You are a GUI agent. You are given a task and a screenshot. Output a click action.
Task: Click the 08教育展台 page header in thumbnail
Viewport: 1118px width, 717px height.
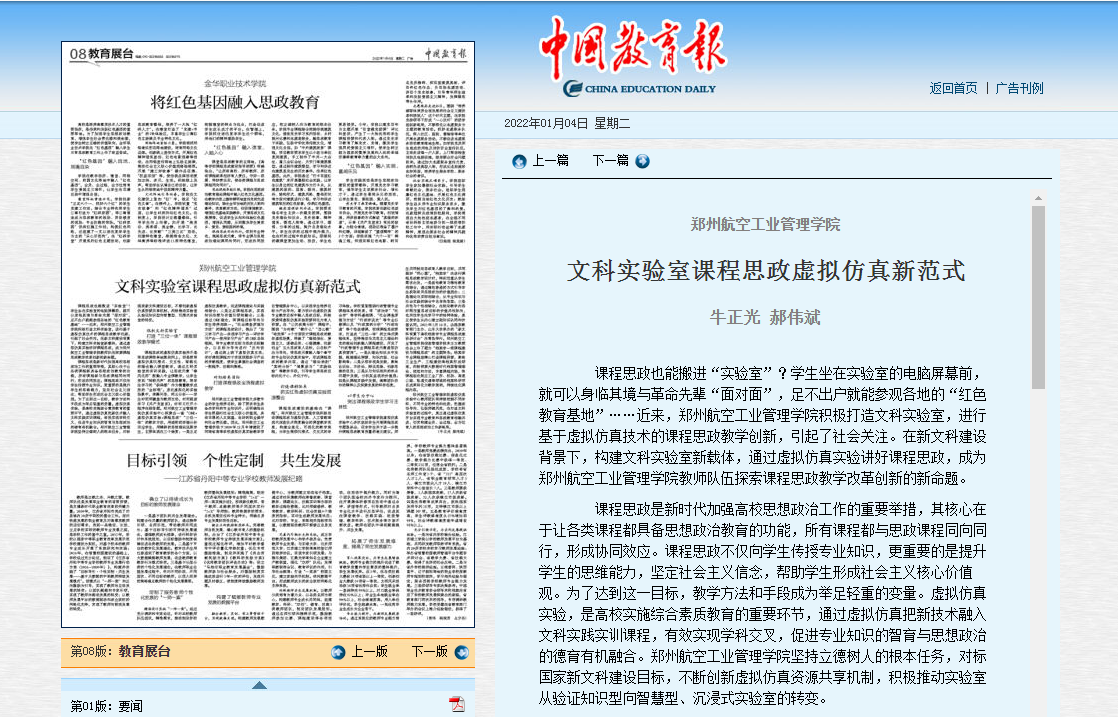[x=101, y=53]
